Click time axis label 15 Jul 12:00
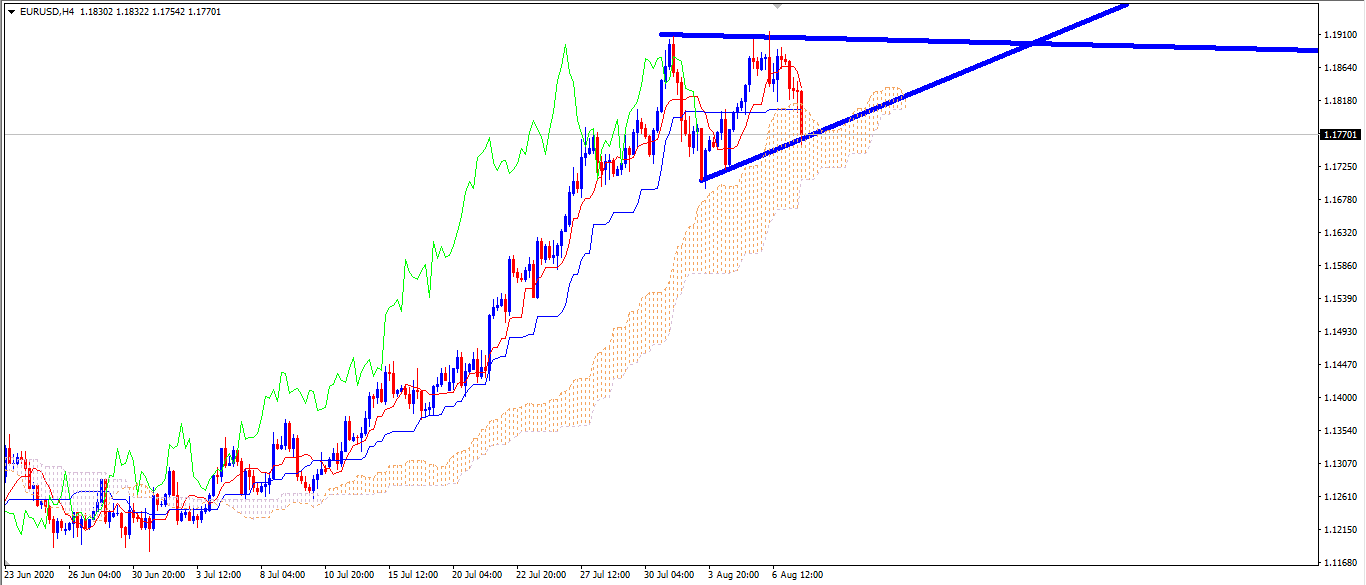The width and height of the screenshot is (1366, 585). (x=413, y=575)
